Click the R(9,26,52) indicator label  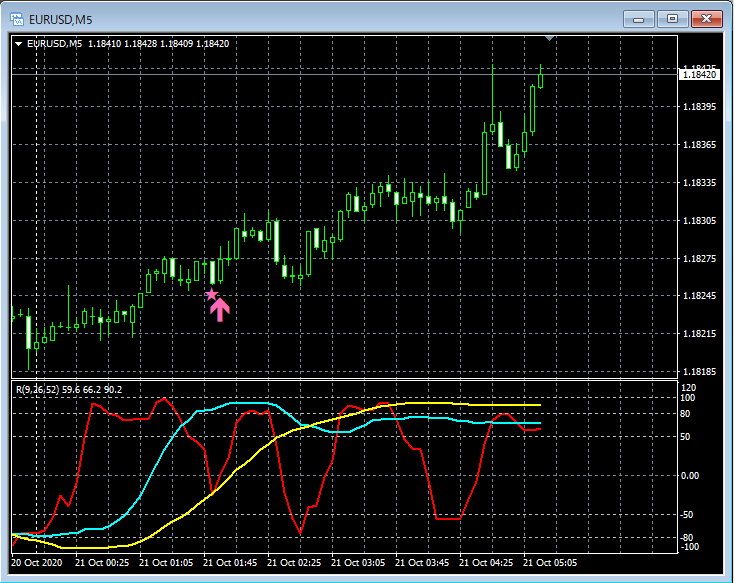[x=69, y=389]
